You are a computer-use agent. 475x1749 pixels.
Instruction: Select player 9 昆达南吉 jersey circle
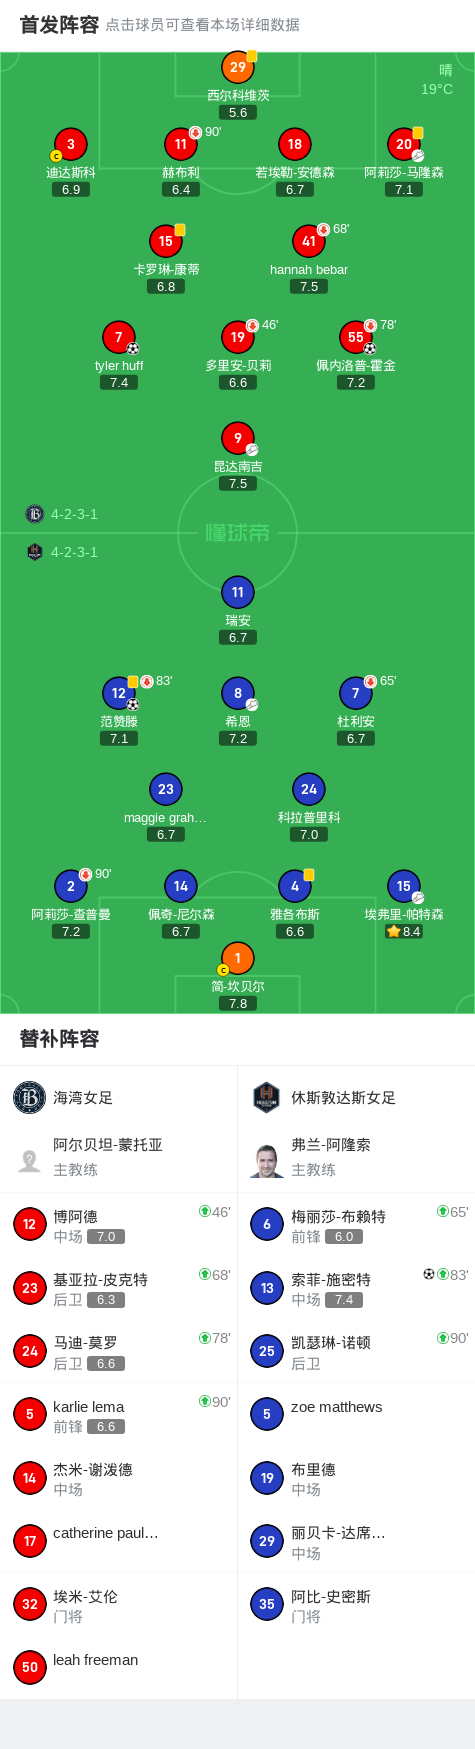[238, 438]
